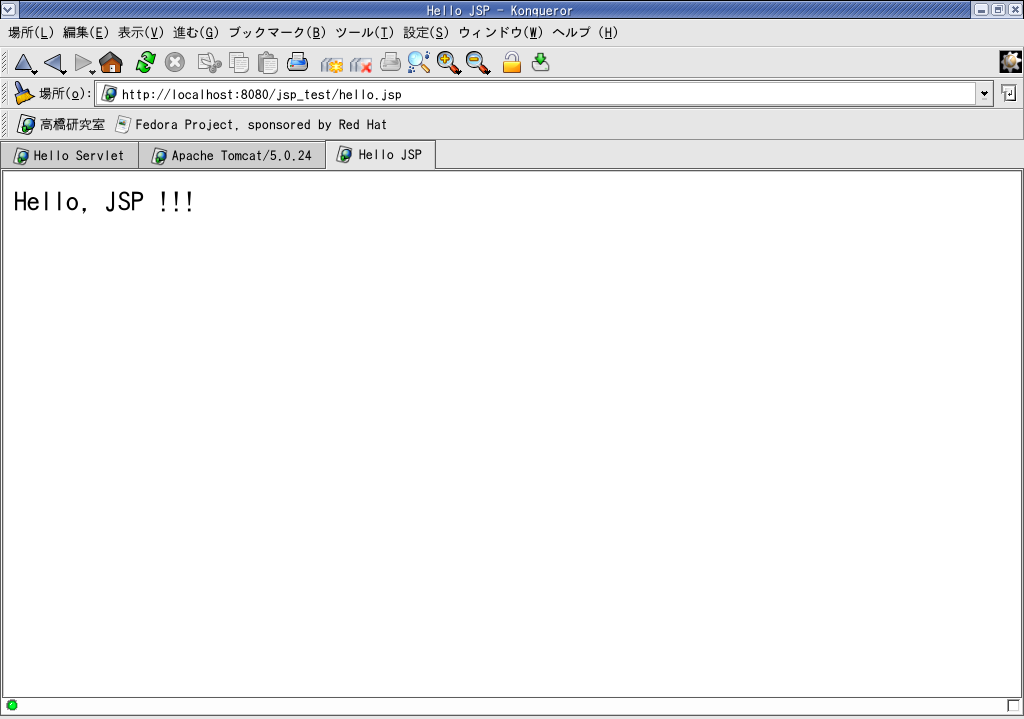Zoom out with the minus magnifier icon
Image resolution: width=1024 pixels, height=719 pixels.
(478, 63)
